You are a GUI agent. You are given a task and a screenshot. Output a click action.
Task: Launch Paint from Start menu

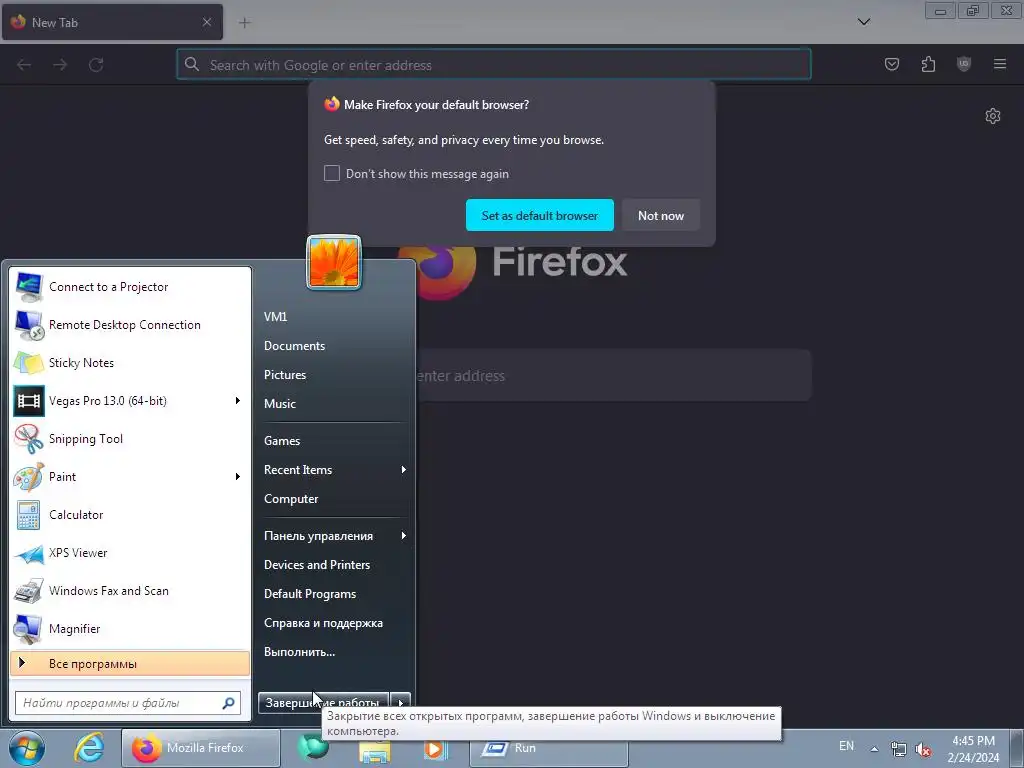tap(130, 477)
